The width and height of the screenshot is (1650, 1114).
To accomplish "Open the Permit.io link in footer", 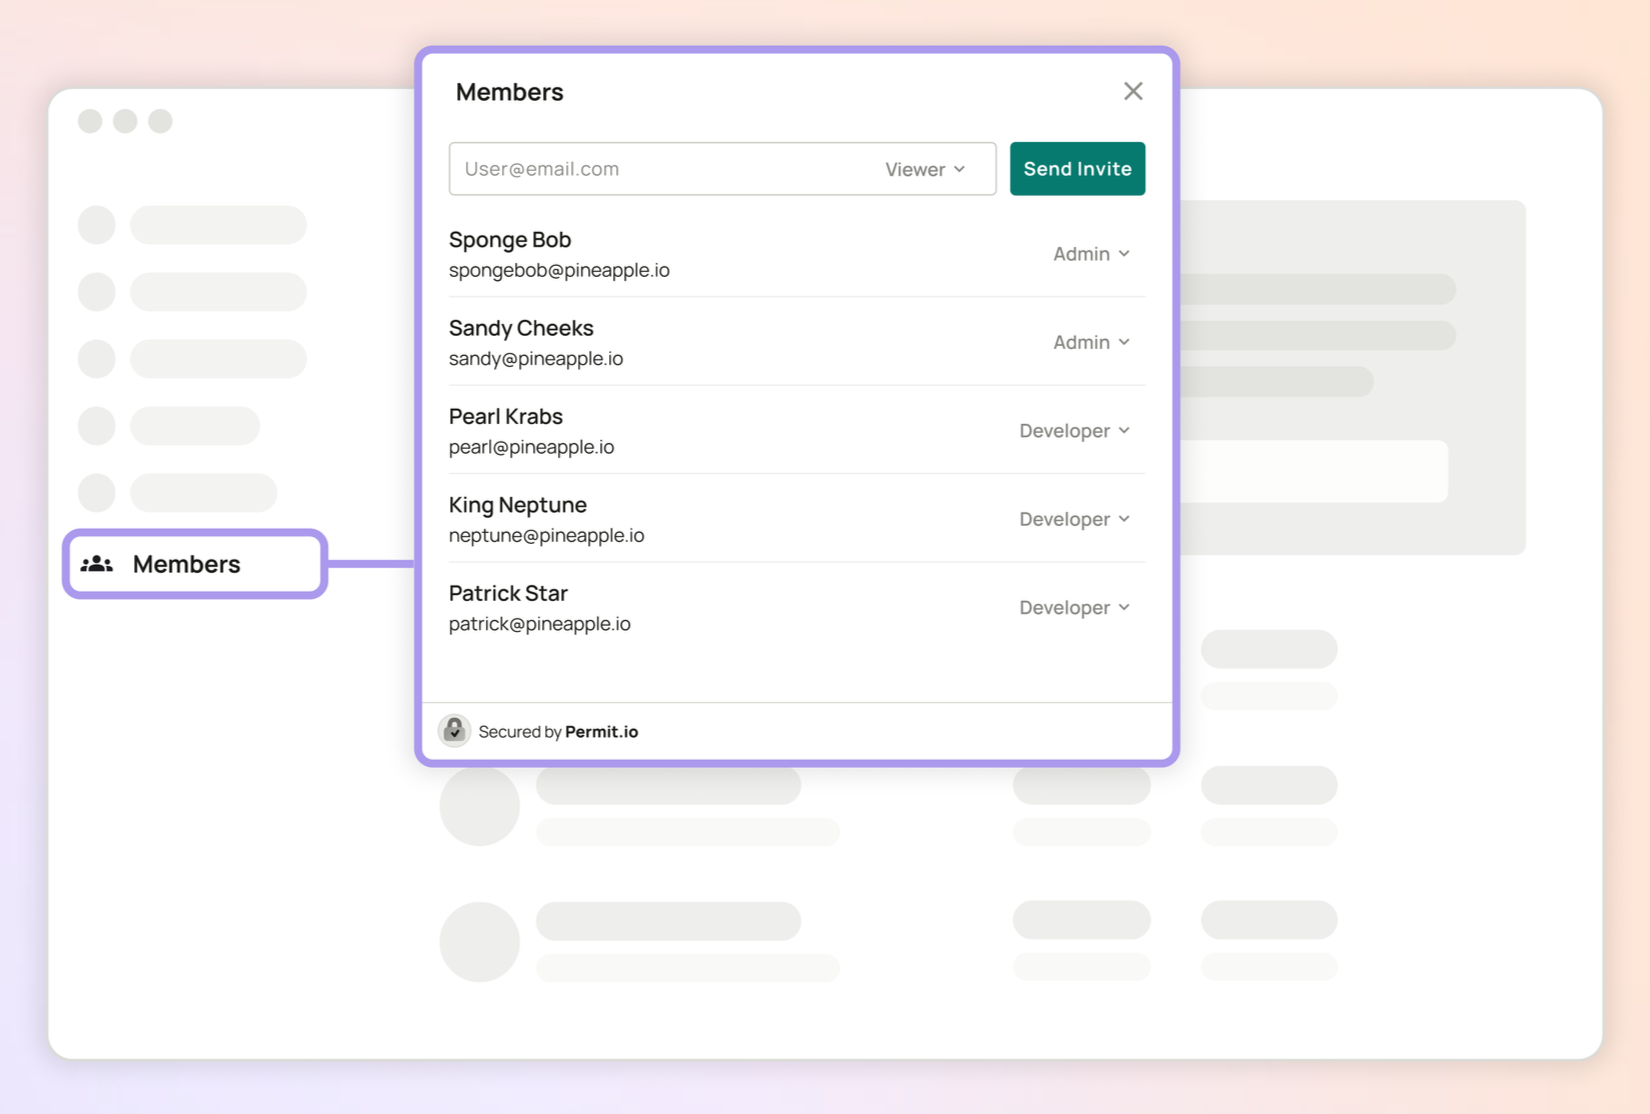I will click(601, 731).
